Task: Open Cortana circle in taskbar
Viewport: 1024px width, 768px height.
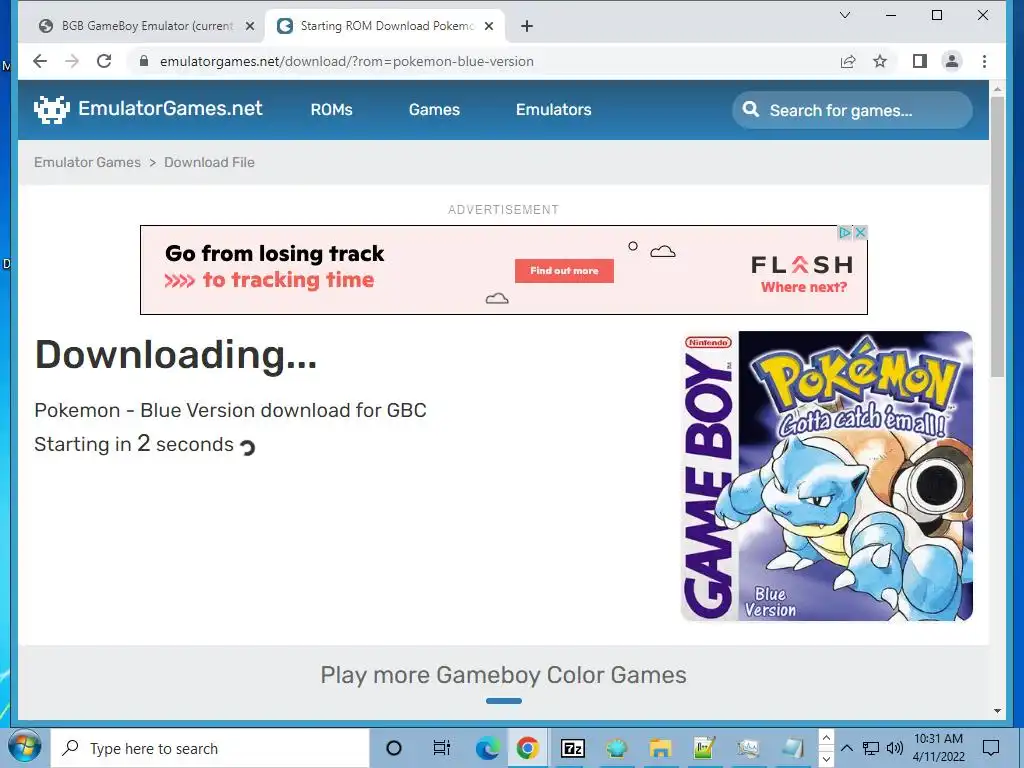Action: 394,748
